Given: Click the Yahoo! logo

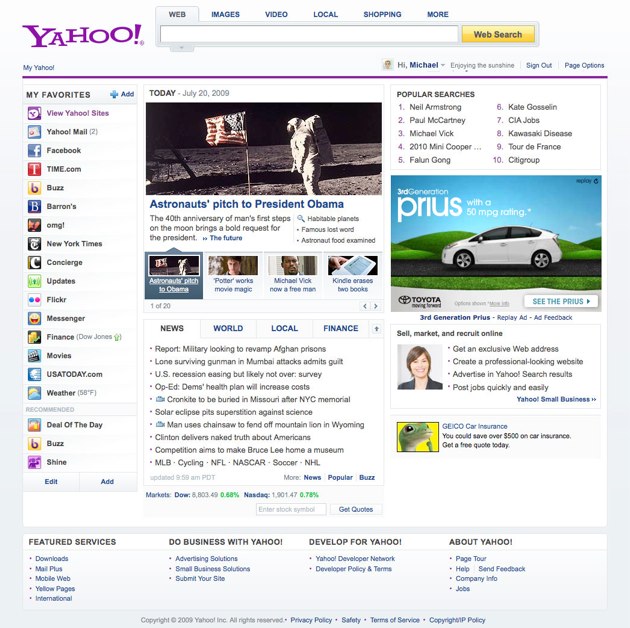Looking at the screenshot, I should [83, 36].
